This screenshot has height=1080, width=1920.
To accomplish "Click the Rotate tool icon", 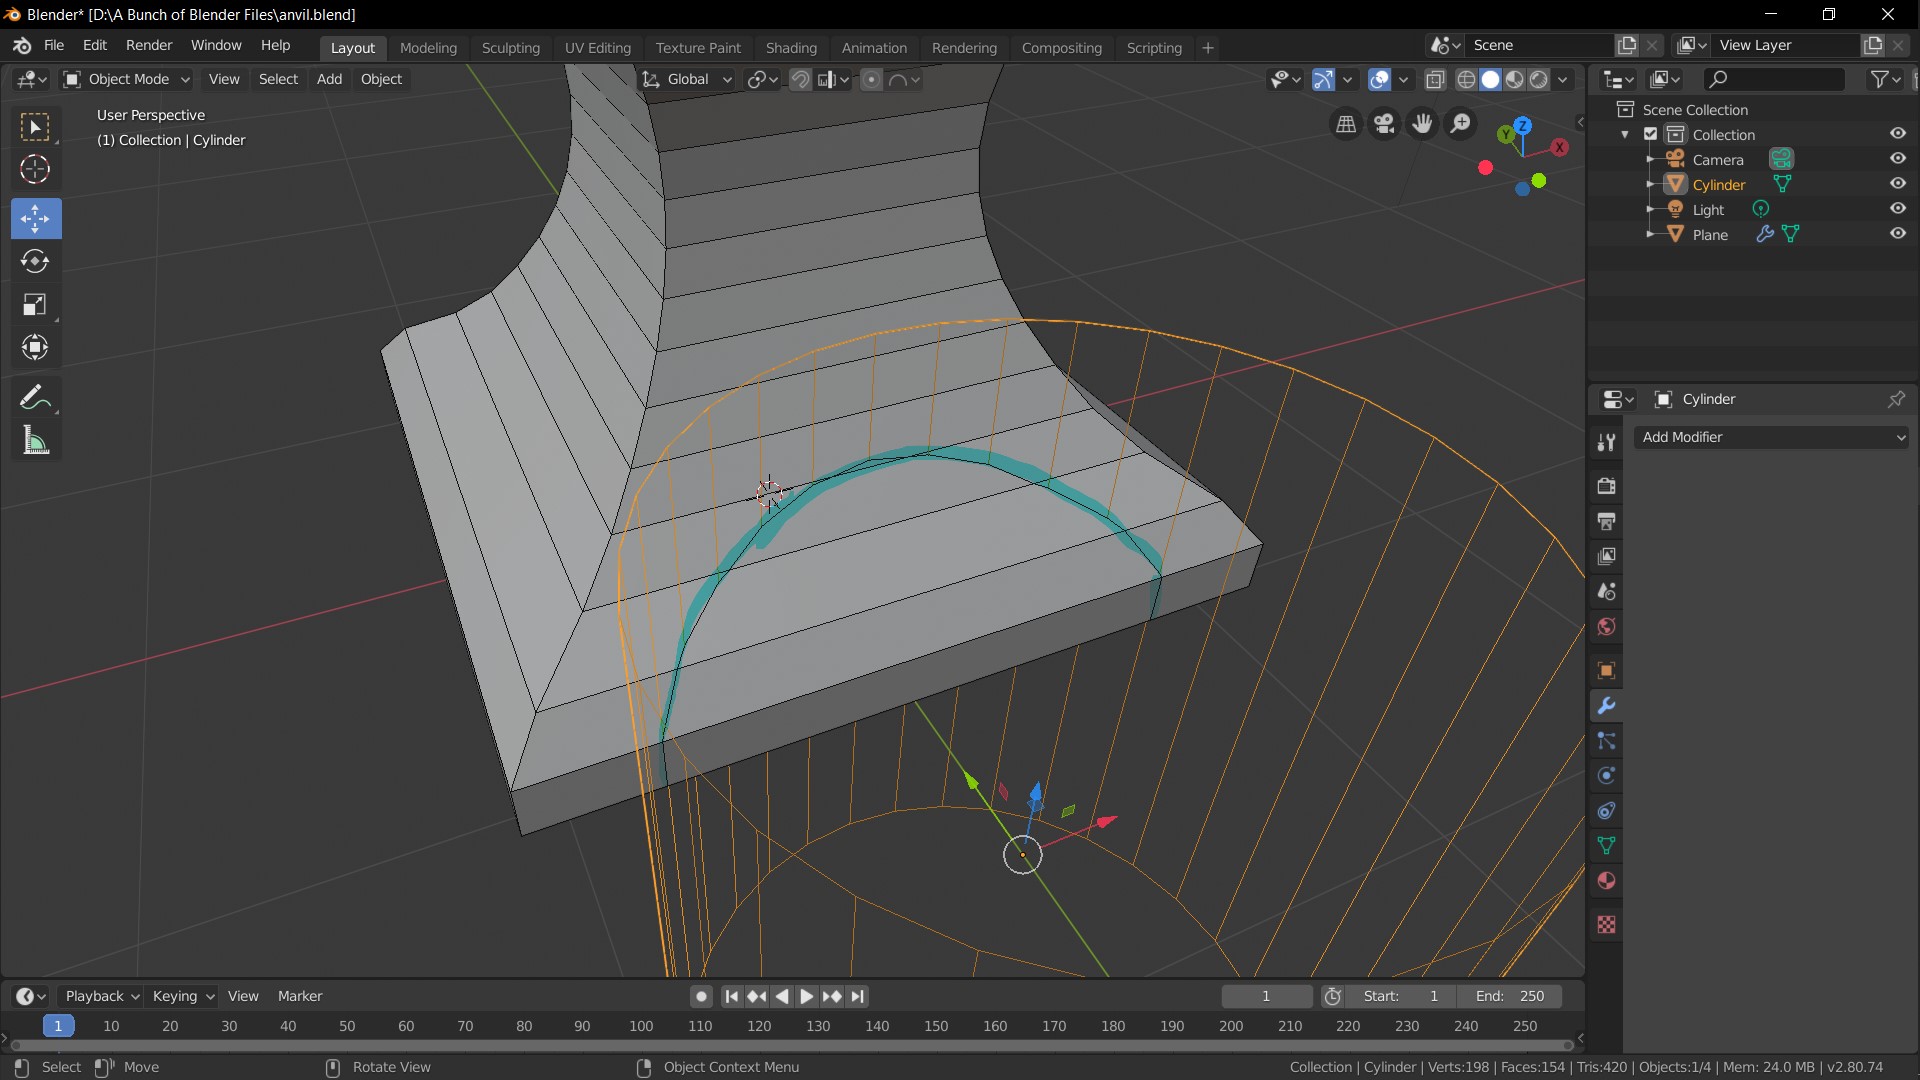I will (x=36, y=261).
